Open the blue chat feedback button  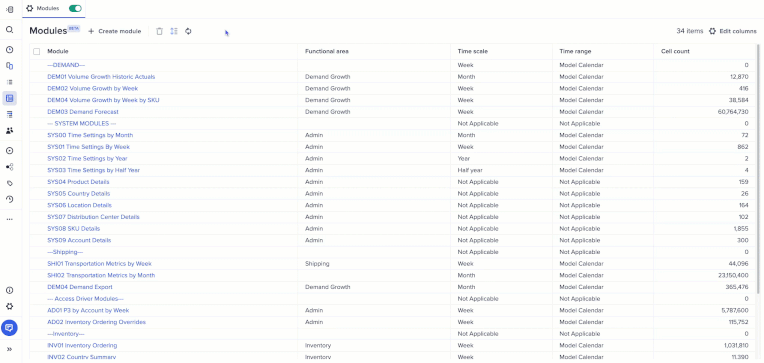[9, 328]
